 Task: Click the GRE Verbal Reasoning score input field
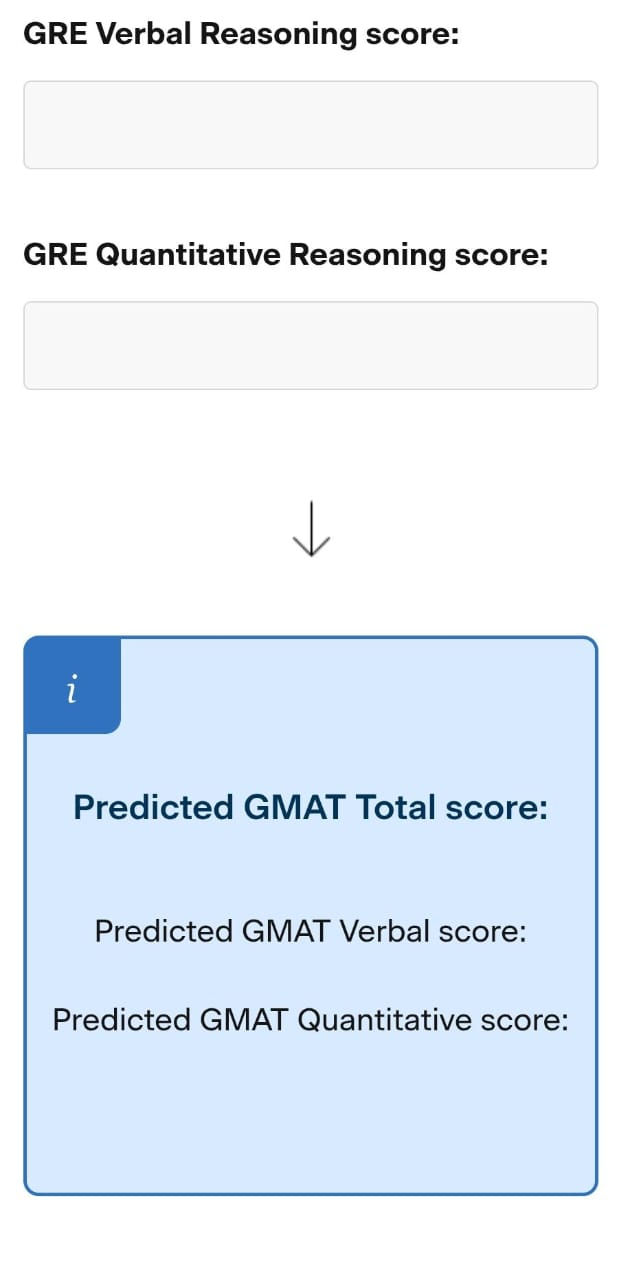[311, 125]
